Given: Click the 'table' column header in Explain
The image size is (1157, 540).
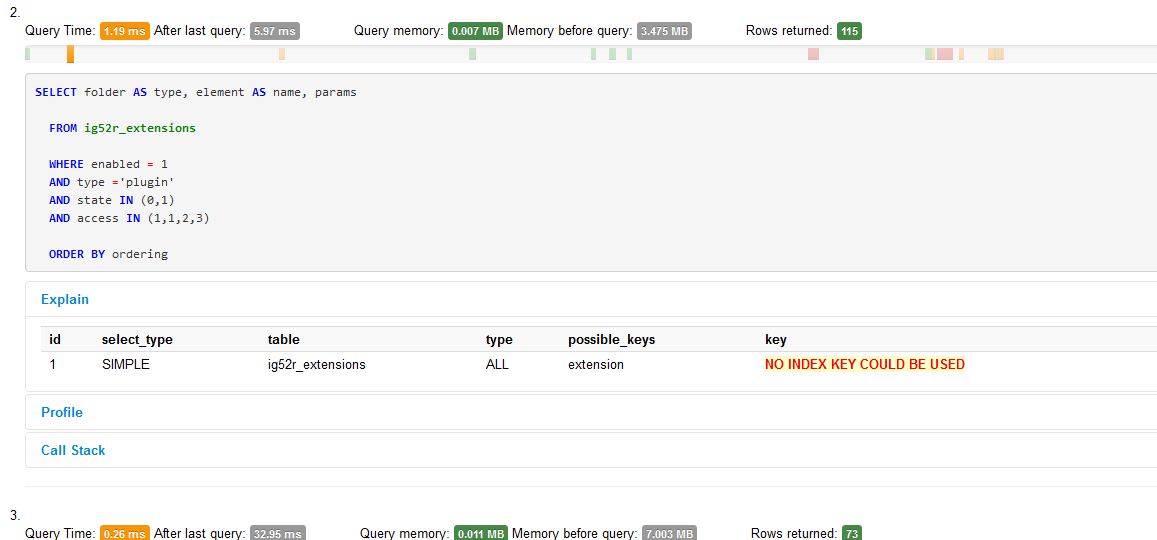Looking at the screenshot, I should coord(284,340).
